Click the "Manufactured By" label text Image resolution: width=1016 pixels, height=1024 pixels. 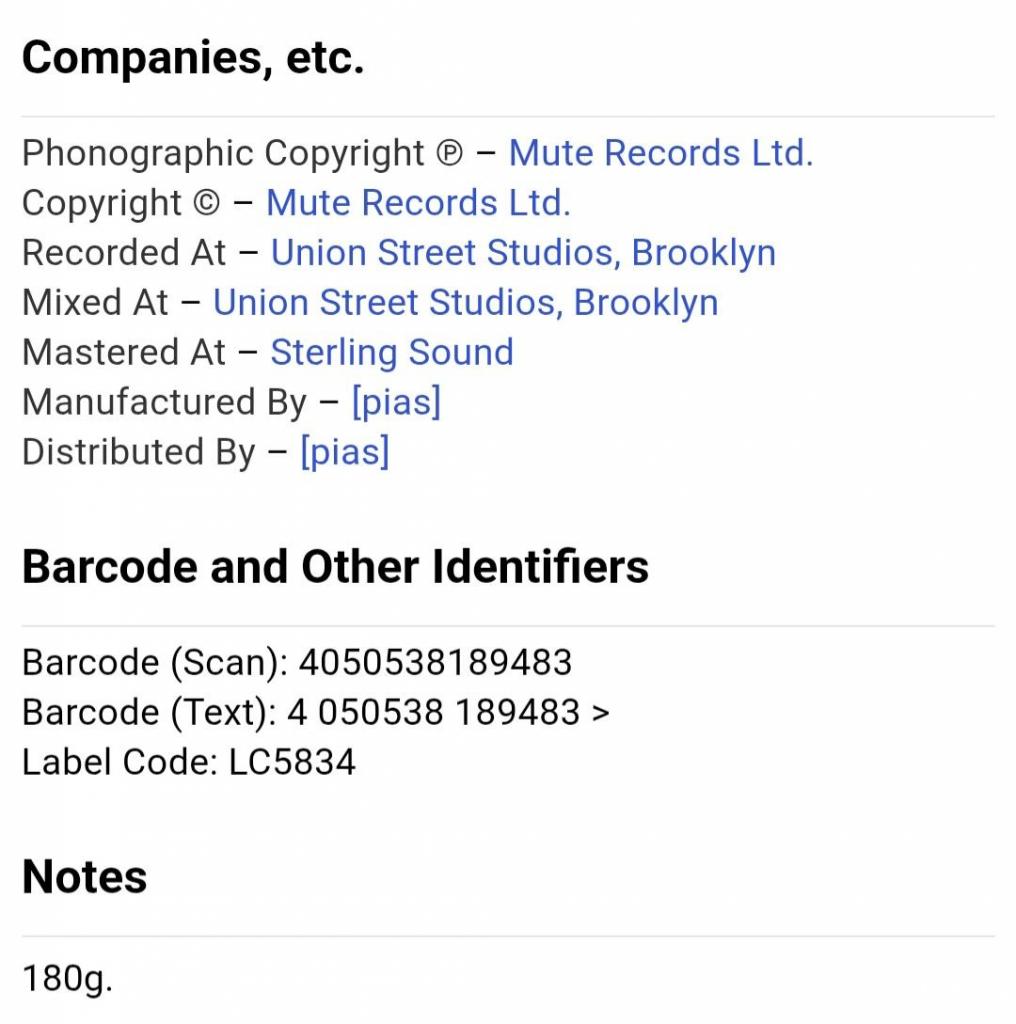164,402
